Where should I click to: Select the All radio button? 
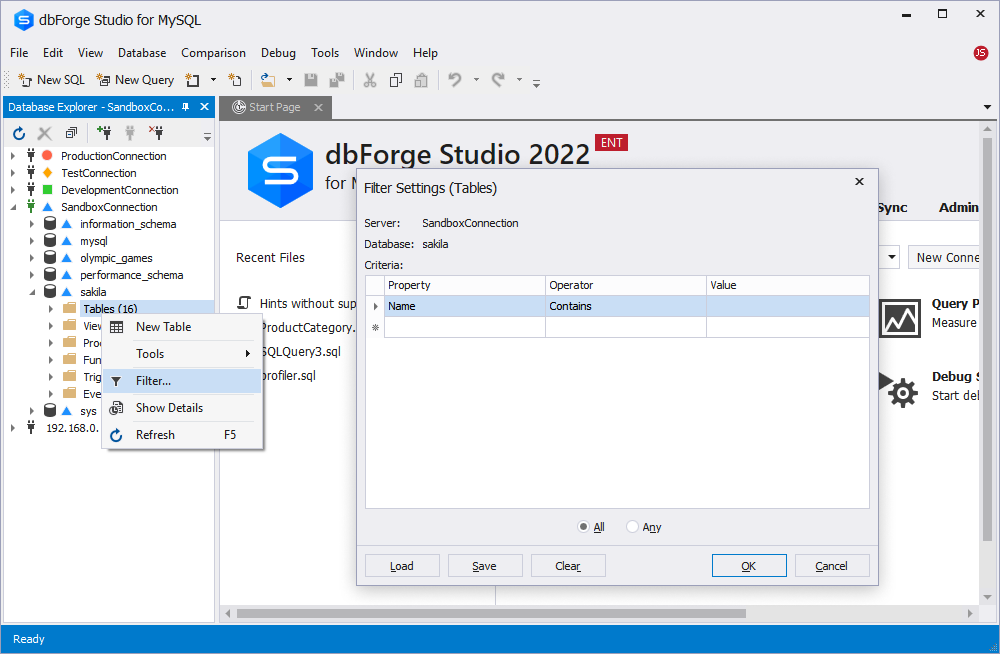(x=584, y=527)
